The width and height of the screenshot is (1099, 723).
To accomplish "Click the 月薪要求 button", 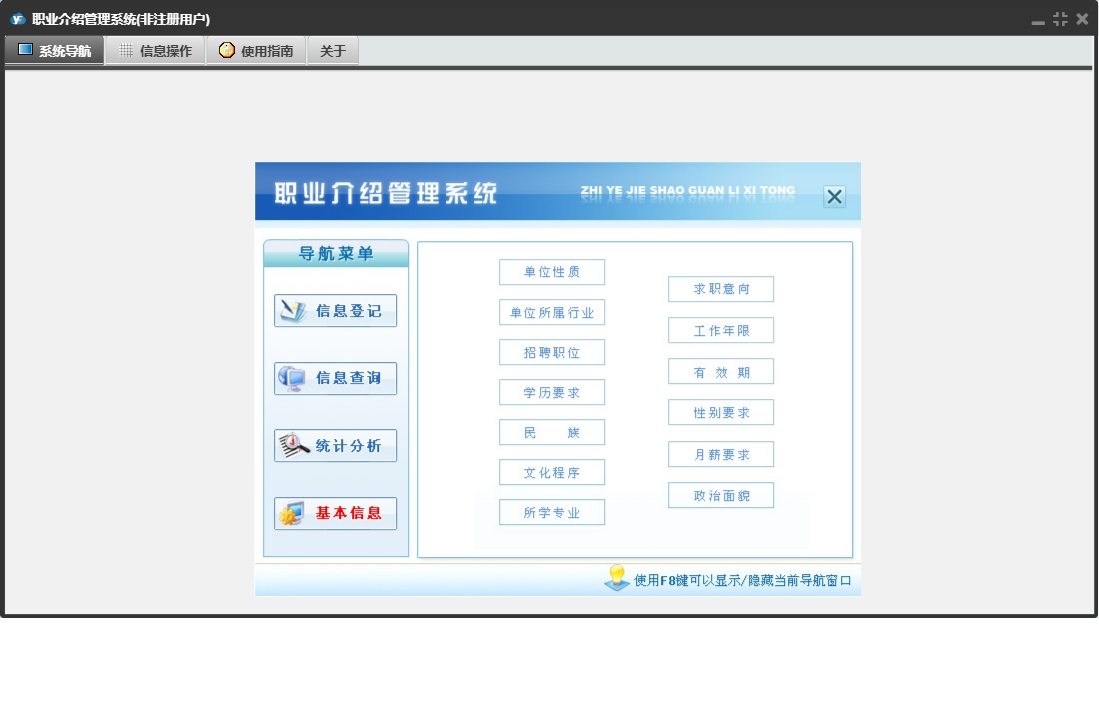I will point(721,454).
